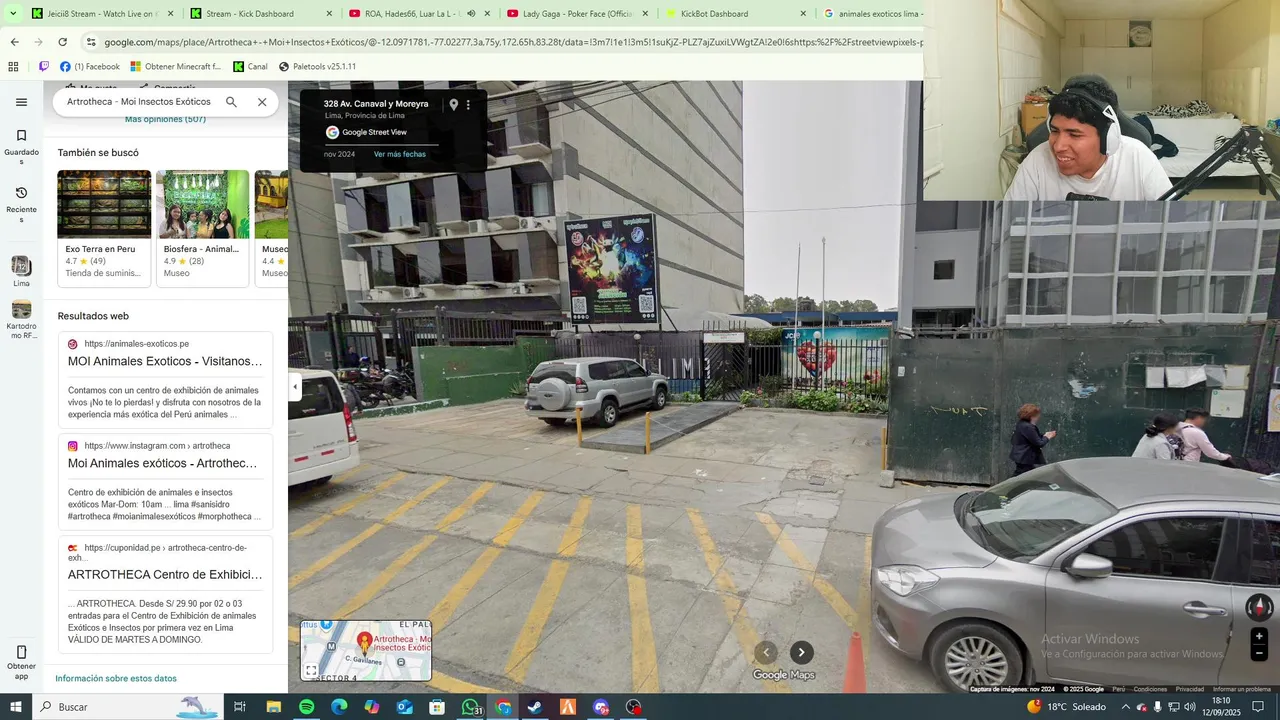The image size is (1280, 720).
Task: Reload the page
Action: tap(62, 42)
